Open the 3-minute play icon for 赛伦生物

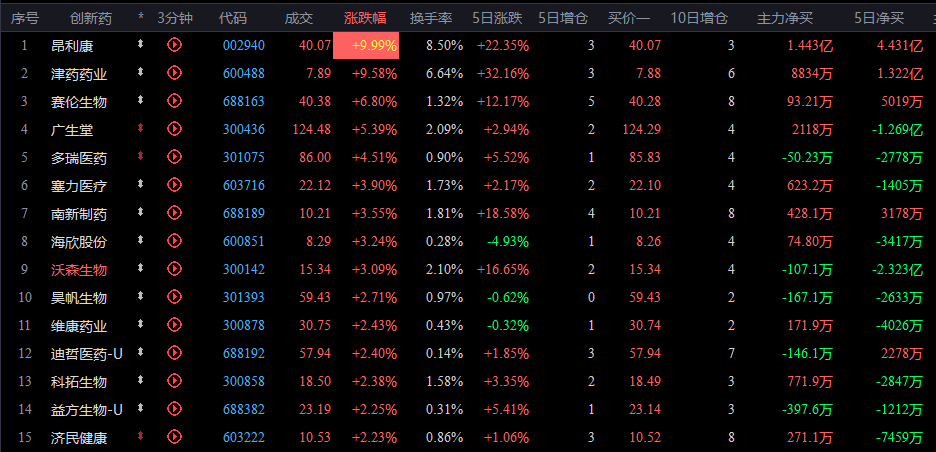(x=174, y=101)
